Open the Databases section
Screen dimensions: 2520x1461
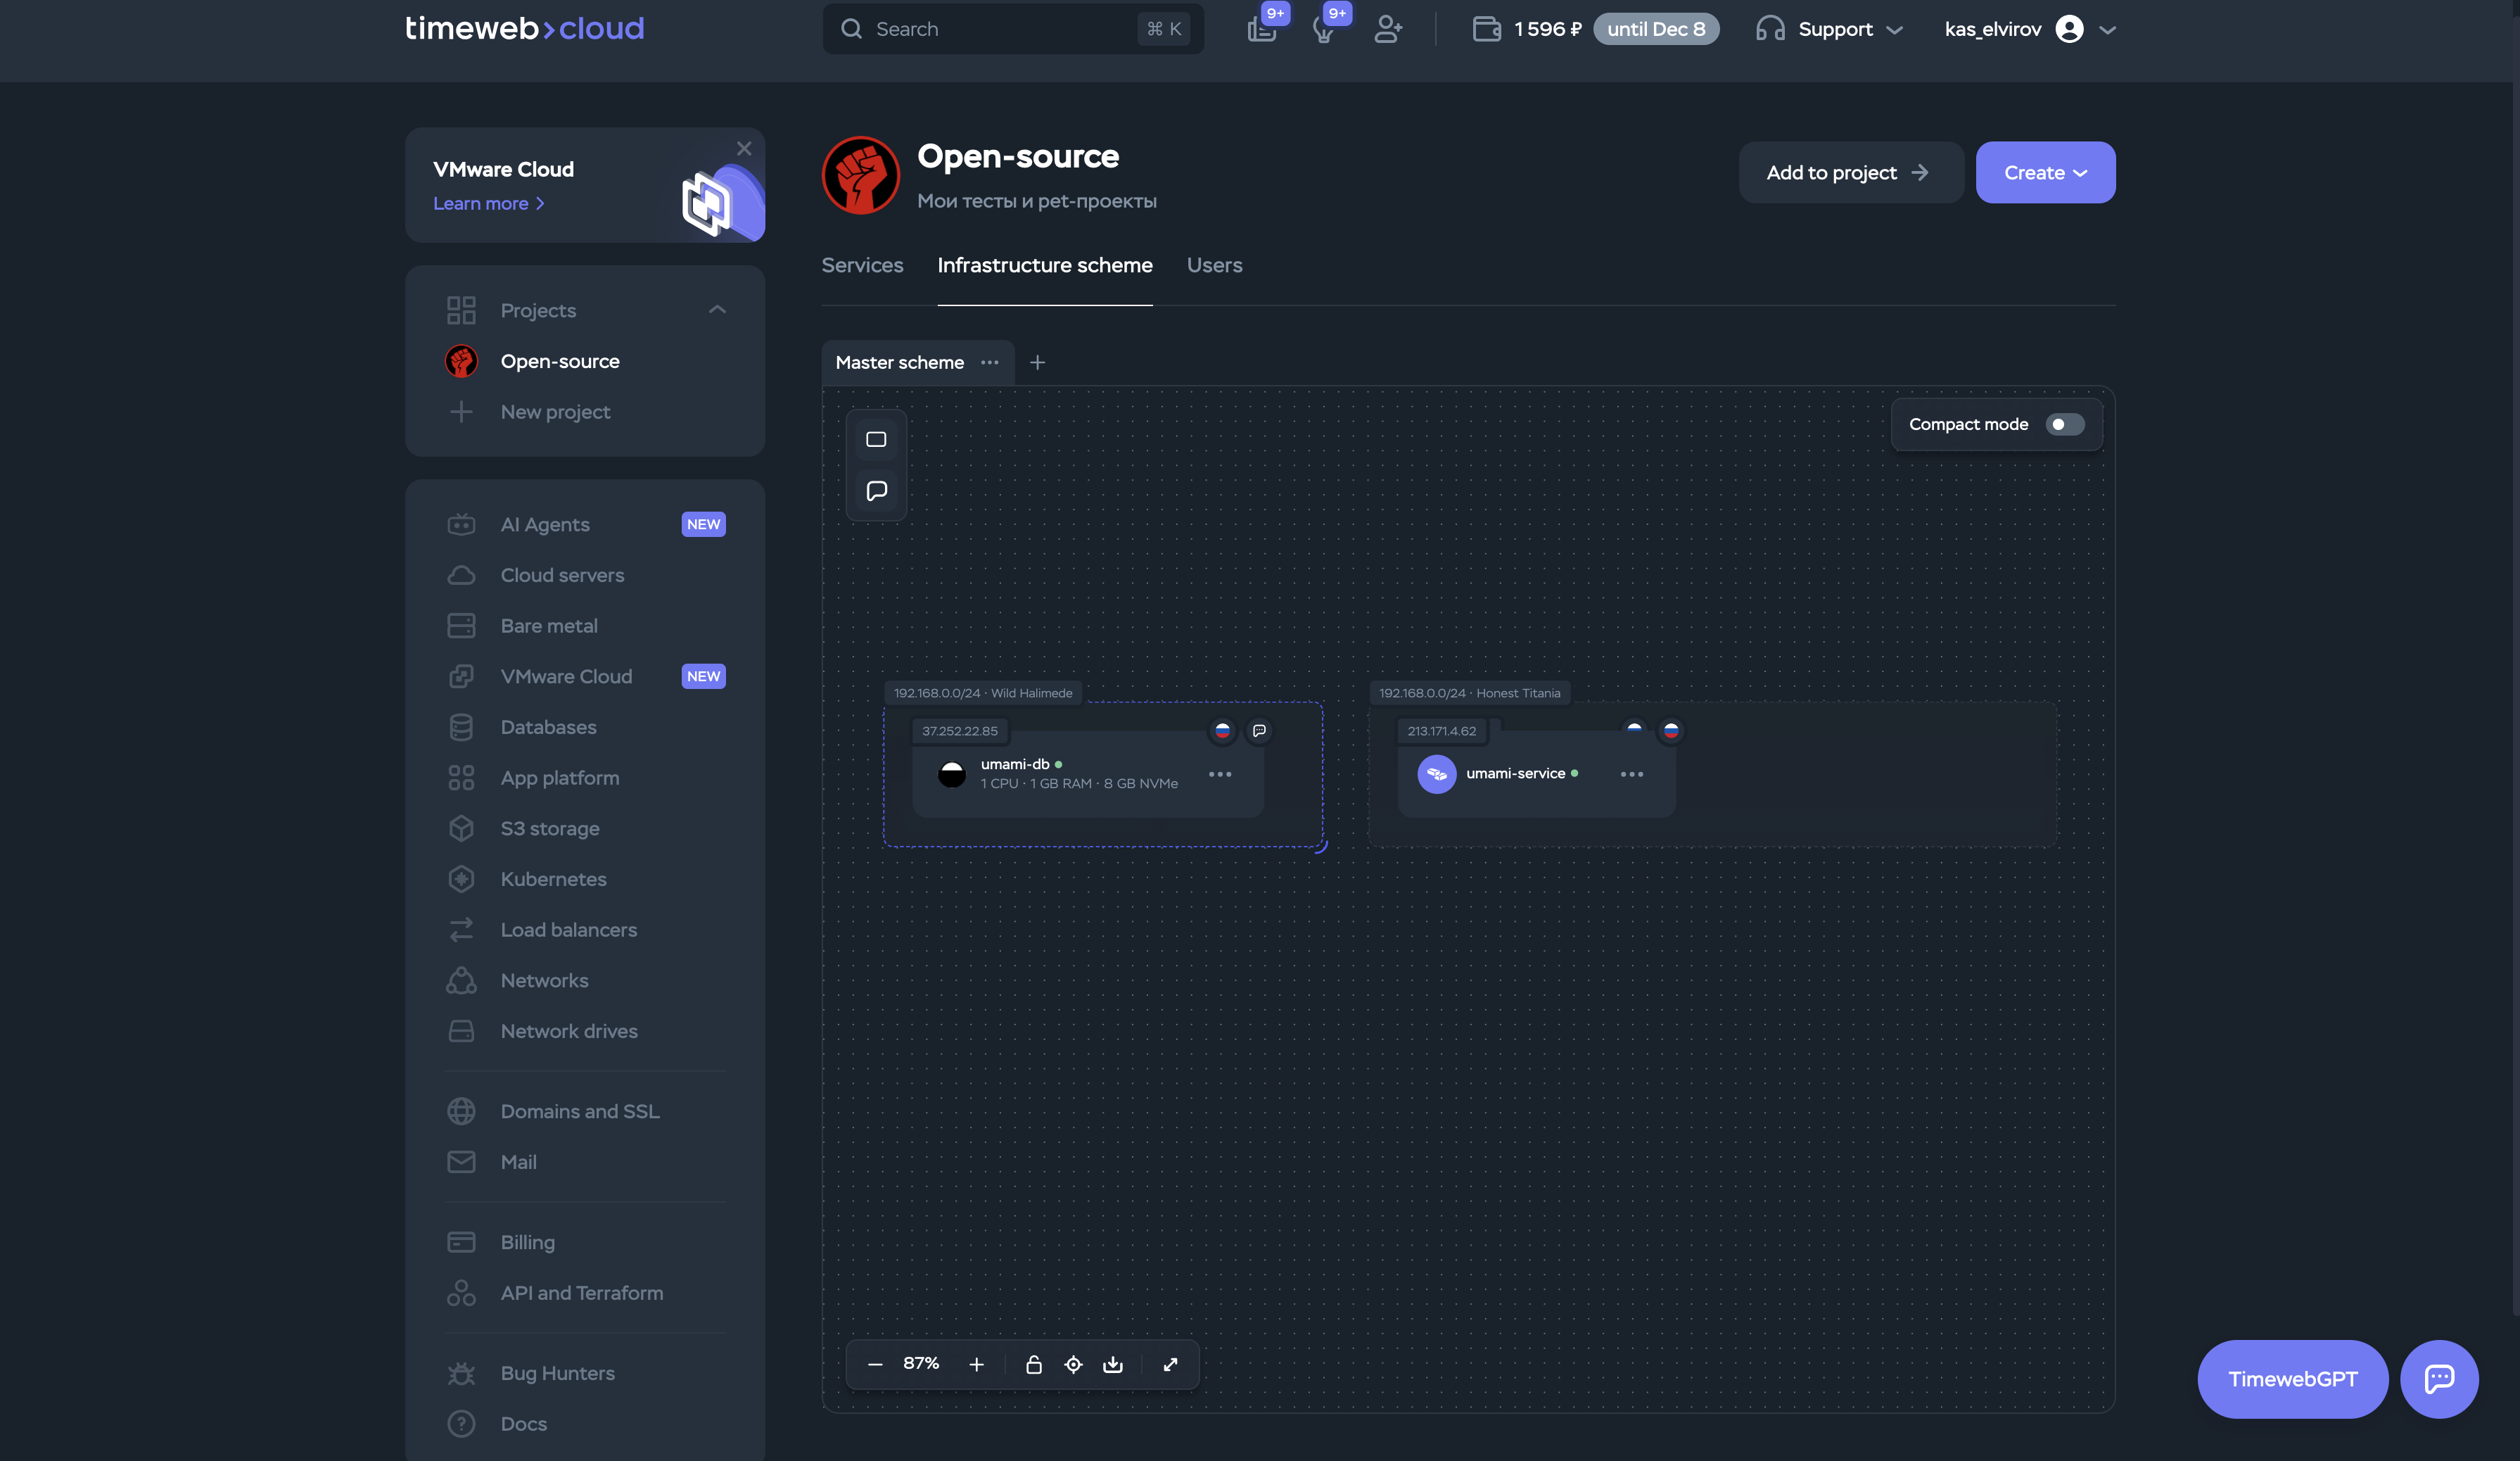click(x=548, y=727)
